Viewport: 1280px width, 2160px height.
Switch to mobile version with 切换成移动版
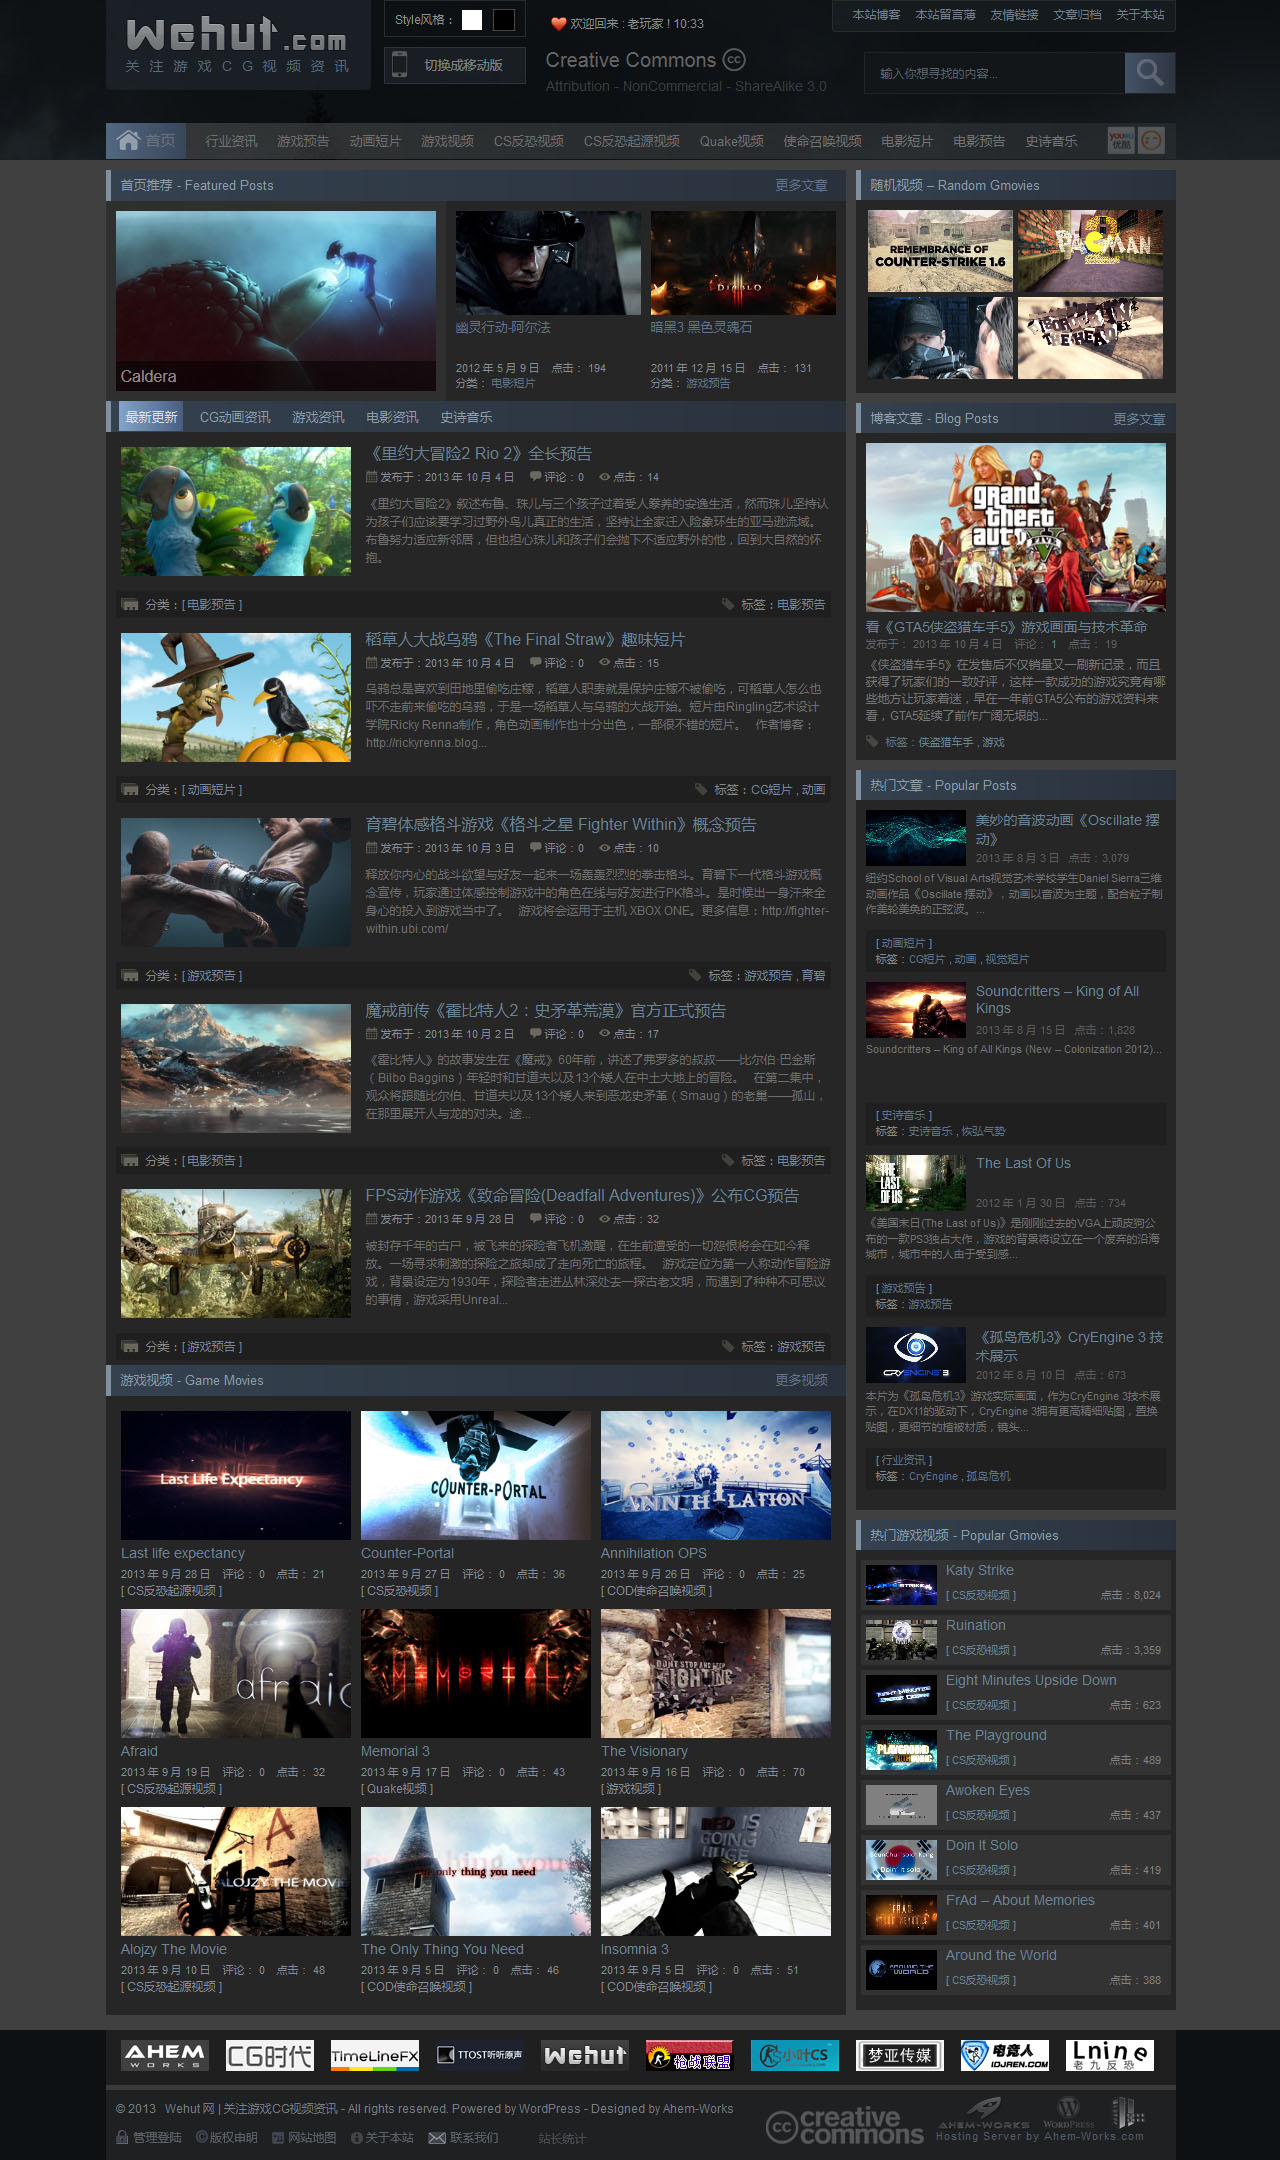455,65
